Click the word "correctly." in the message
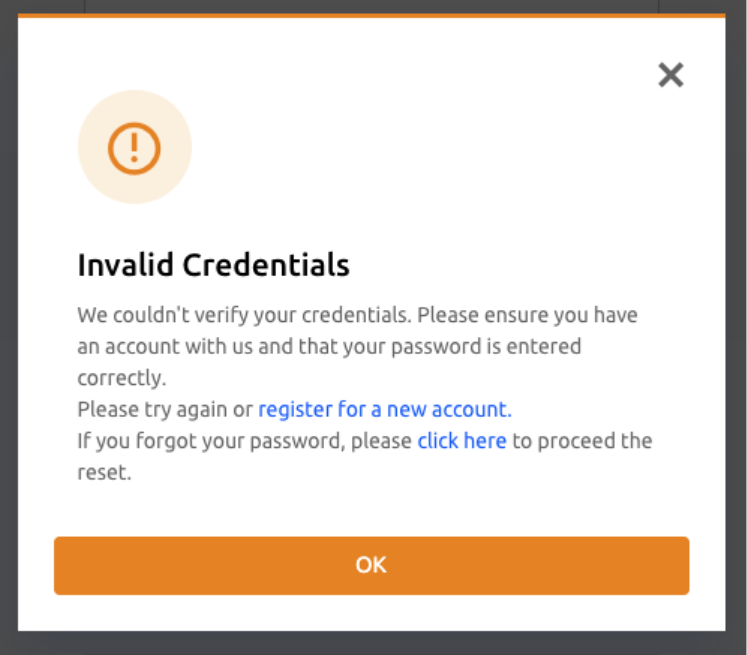Screen dimensions: 747x655 (121, 378)
